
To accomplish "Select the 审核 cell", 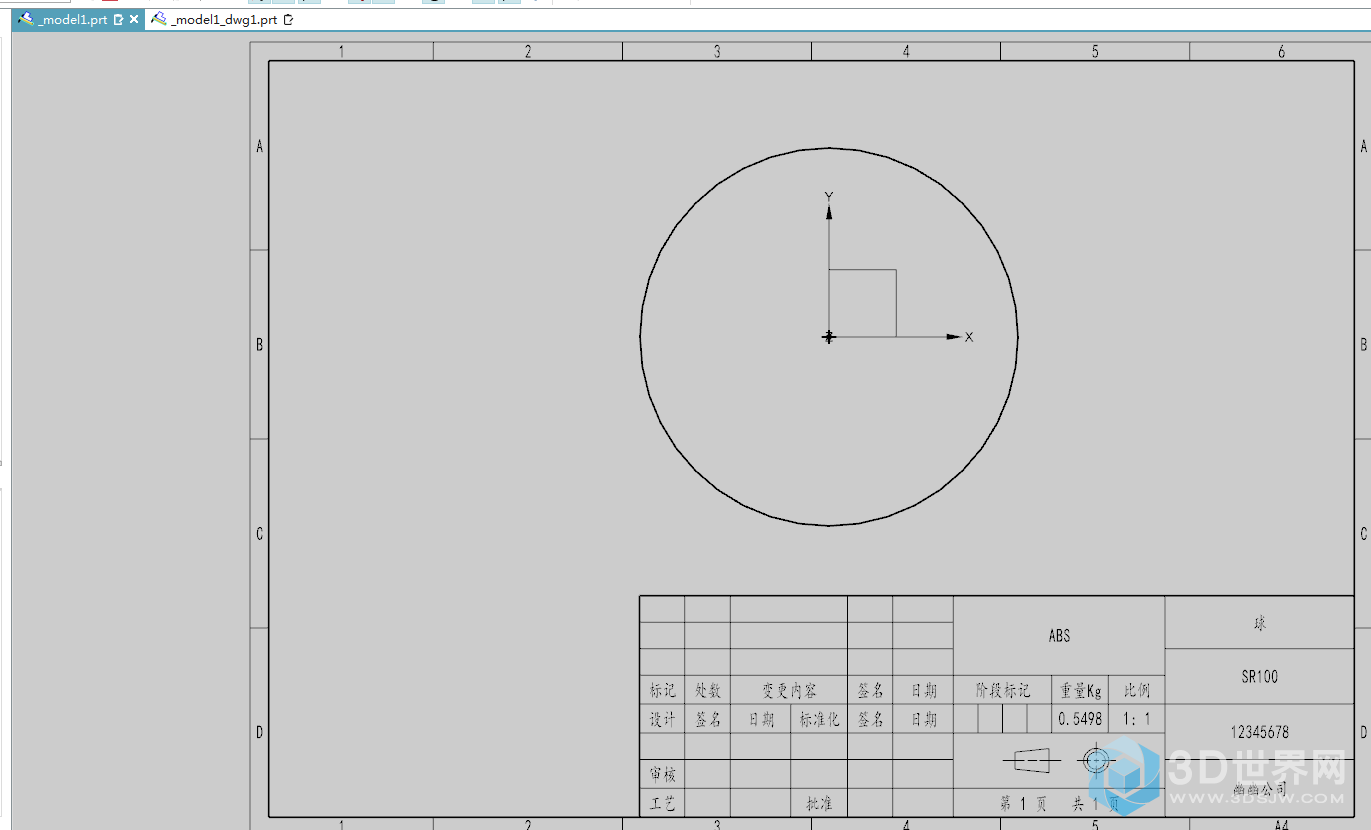I will [662, 774].
